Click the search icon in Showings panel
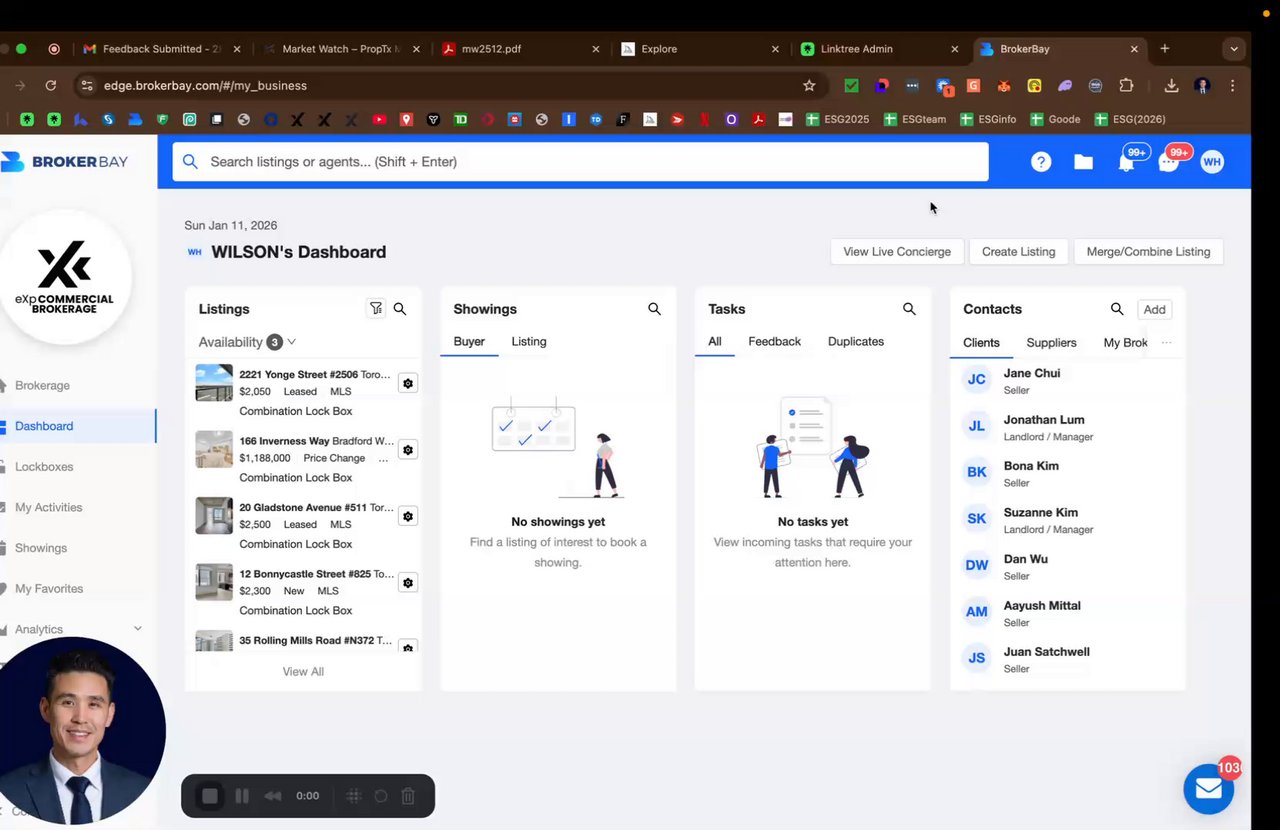This screenshot has width=1280, height=830. pyautogui.click(x=654, y=309)
